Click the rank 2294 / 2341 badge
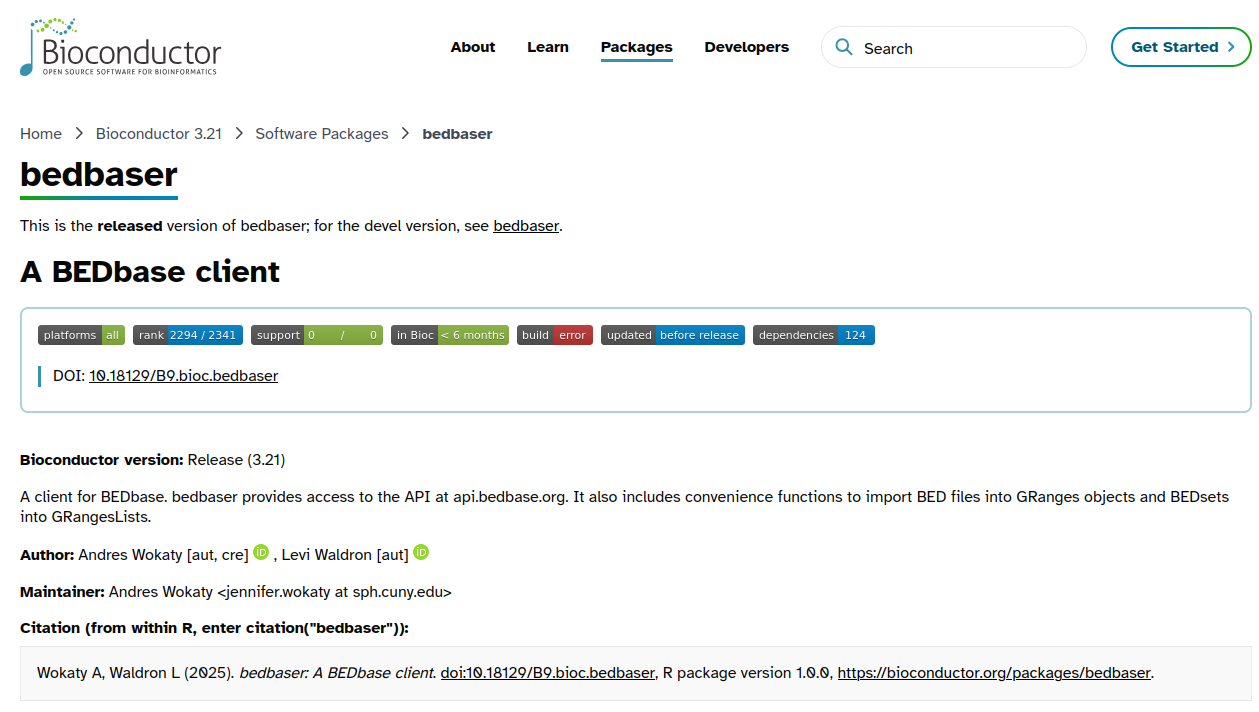 click(x=188, y=335)
